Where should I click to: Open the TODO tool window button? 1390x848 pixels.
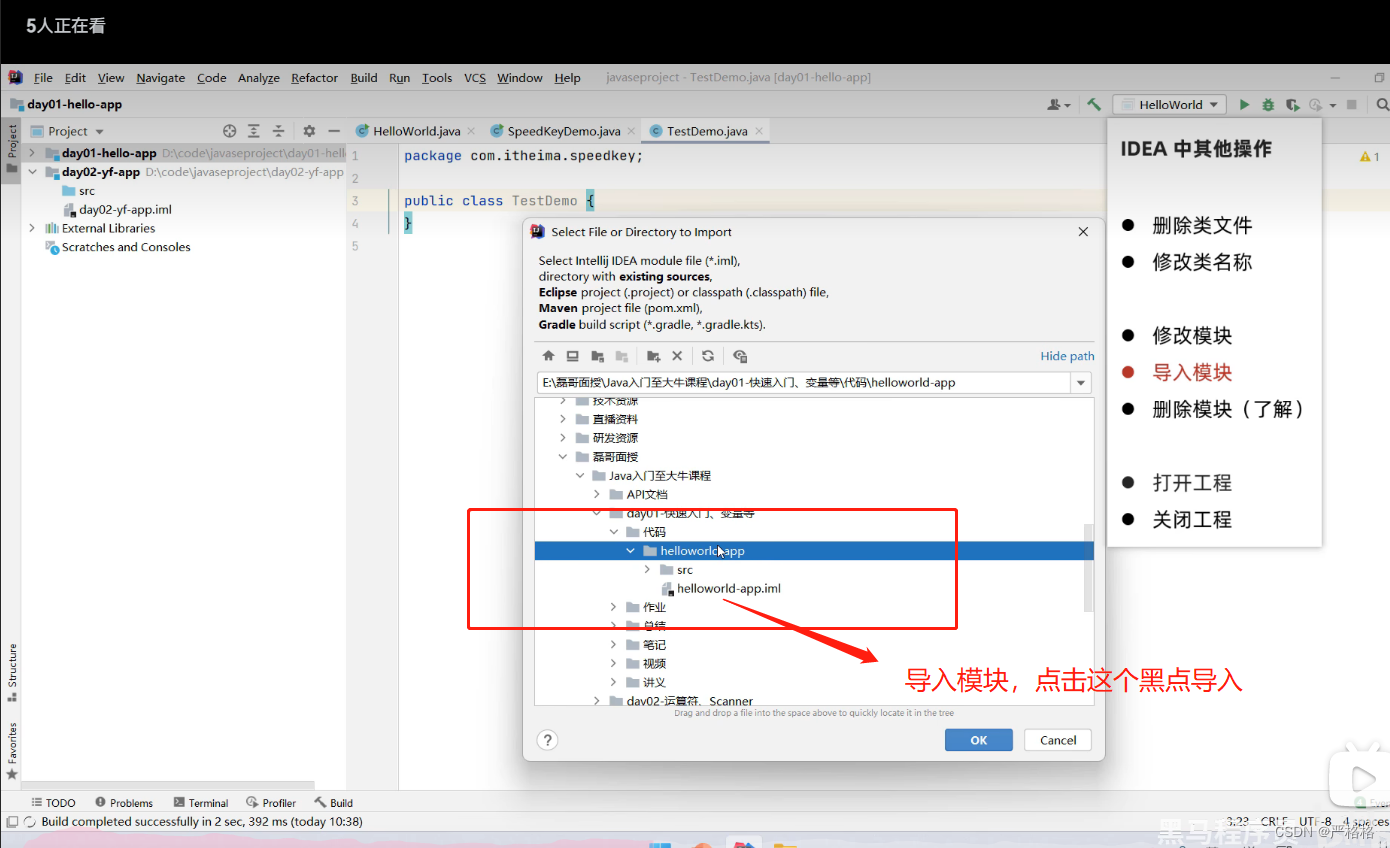pos(54,803)
